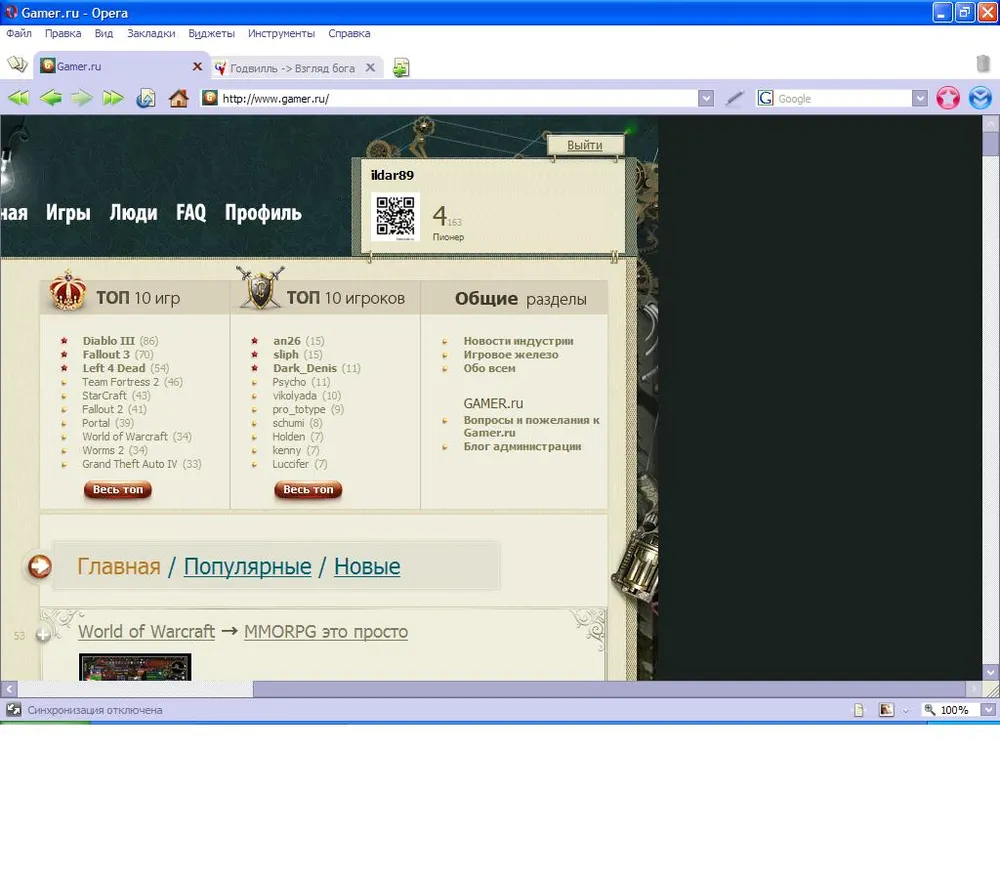Open the zoom level dropdown at 100%

point(988,710)
